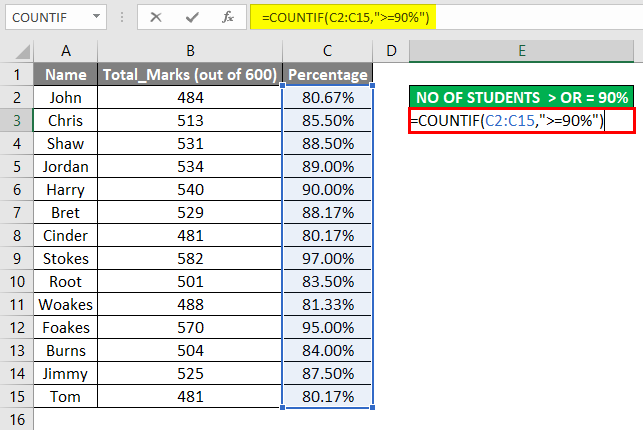Select the cell with Woakes

(66, 305)
